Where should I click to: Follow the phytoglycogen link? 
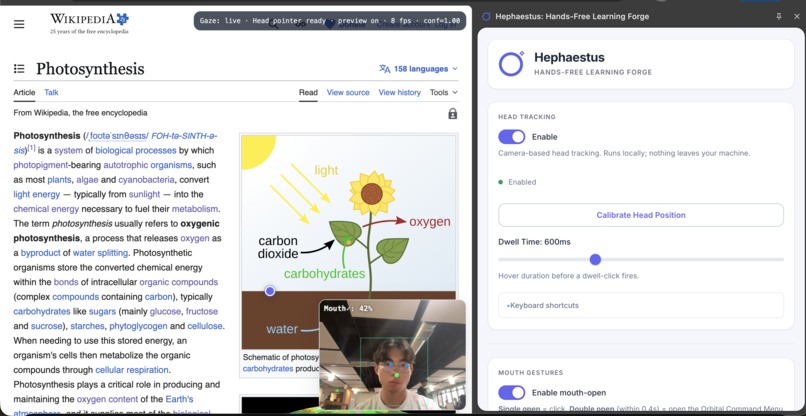click(x=138, y=326)
